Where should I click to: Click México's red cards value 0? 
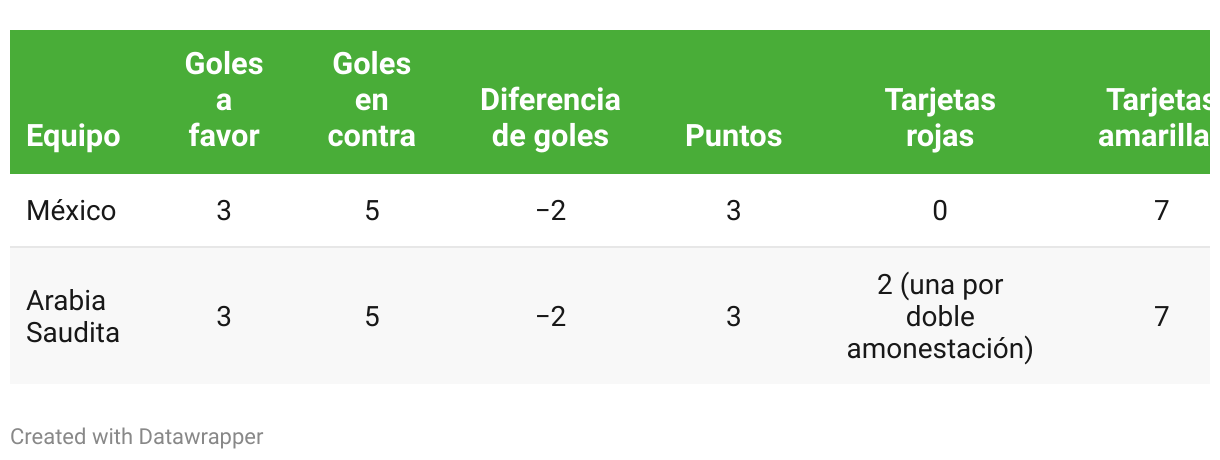click(940, 211)
